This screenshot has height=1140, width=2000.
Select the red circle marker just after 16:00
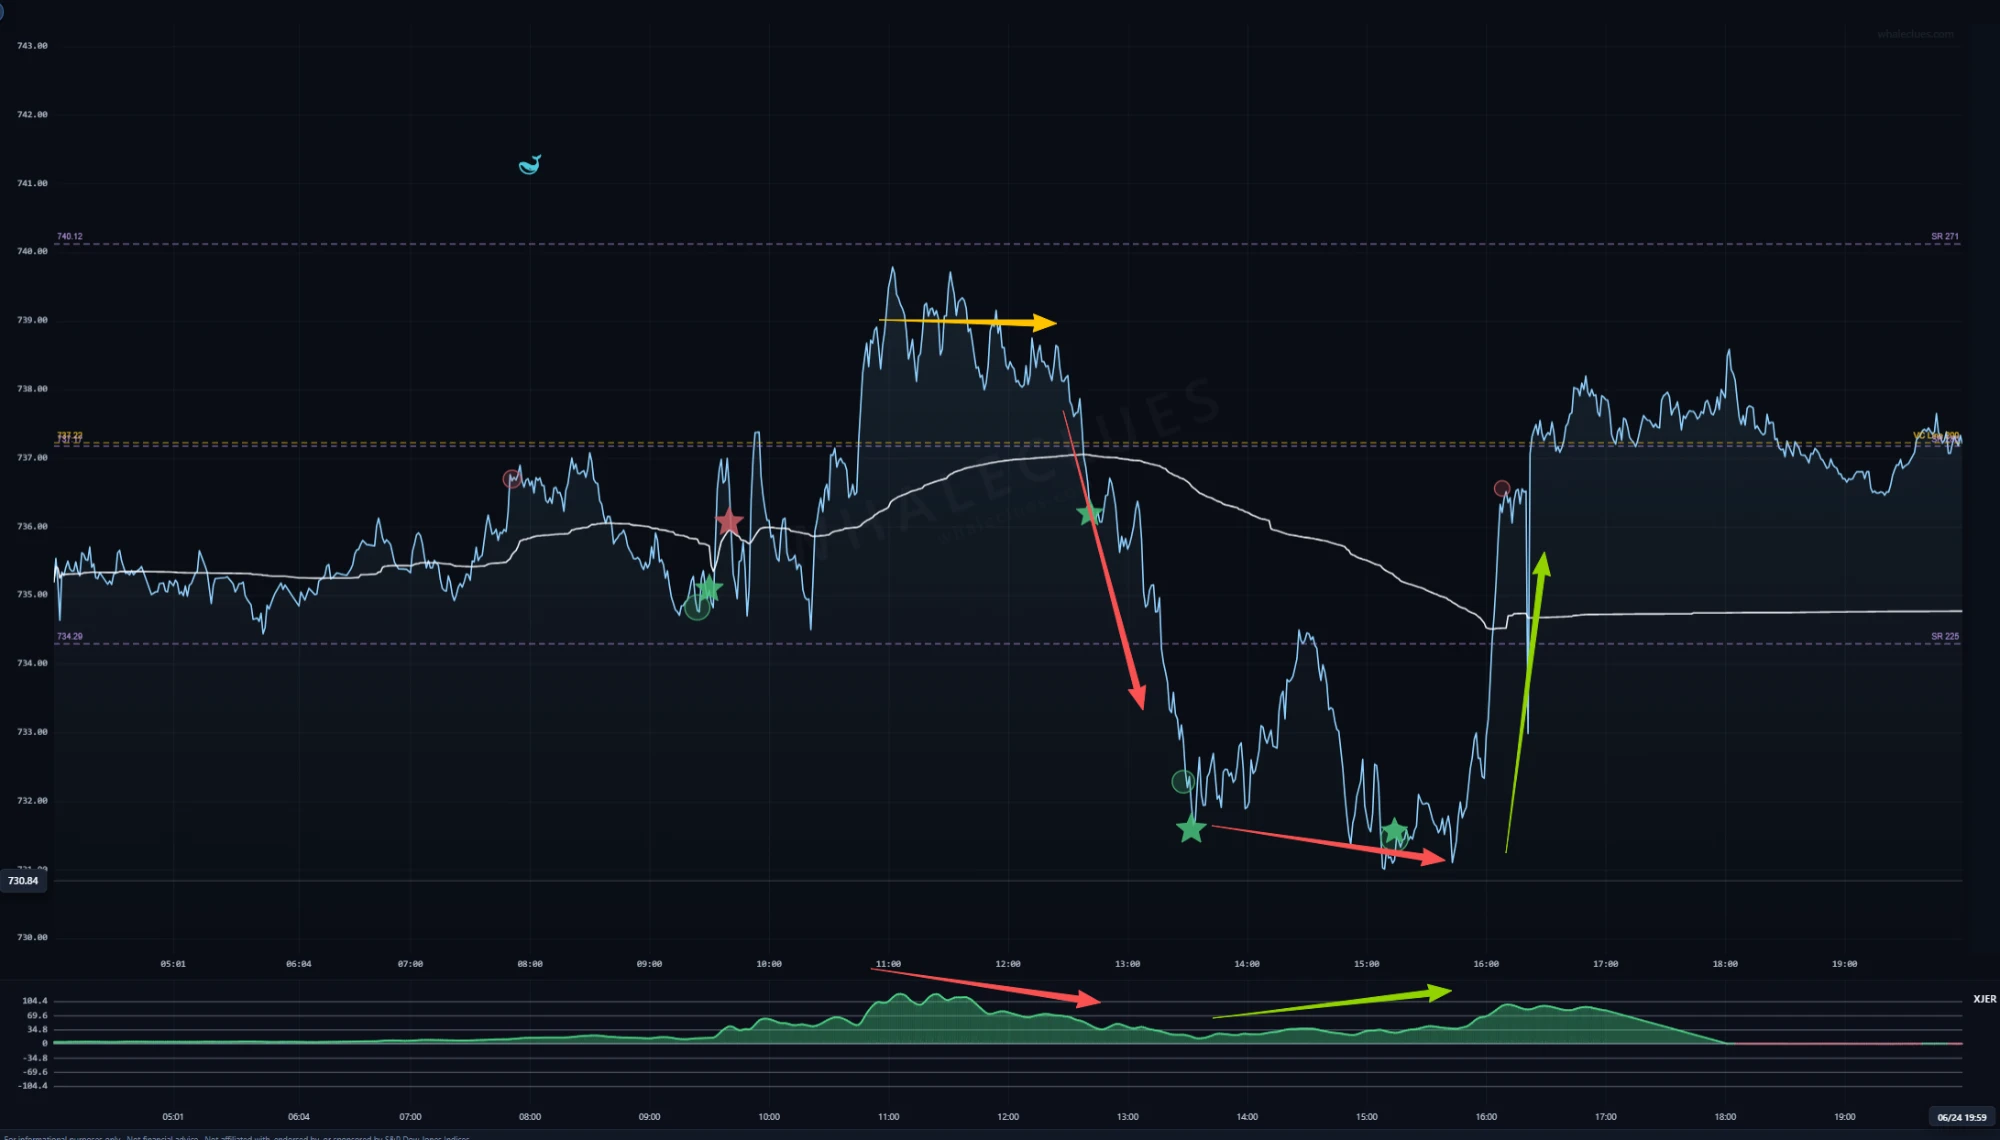[x=1501, y=489]
